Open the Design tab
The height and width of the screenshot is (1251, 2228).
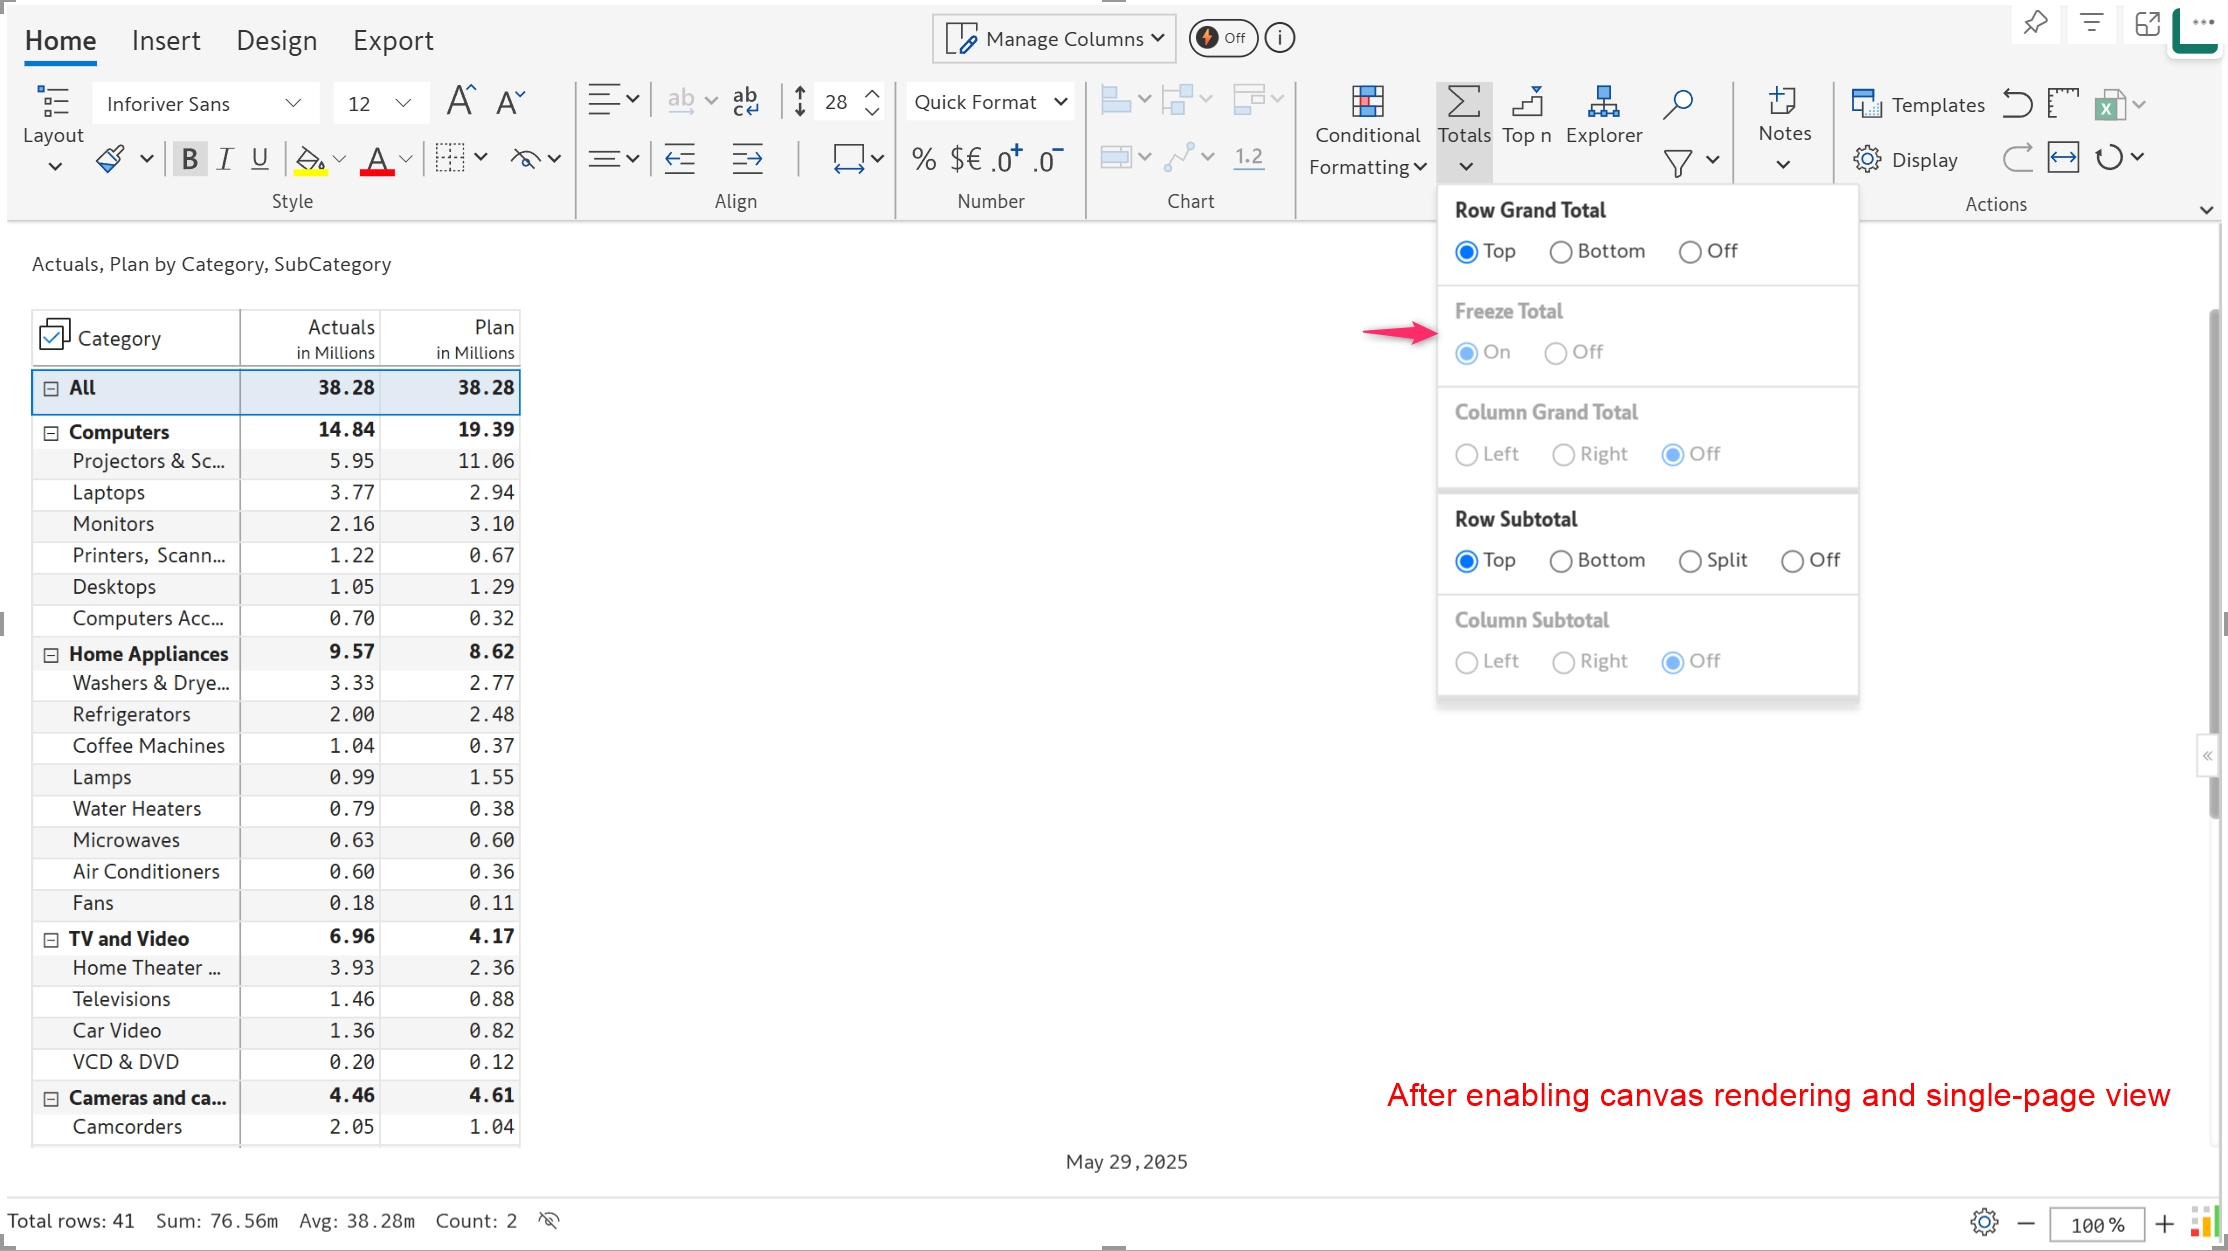pos(276,40)
